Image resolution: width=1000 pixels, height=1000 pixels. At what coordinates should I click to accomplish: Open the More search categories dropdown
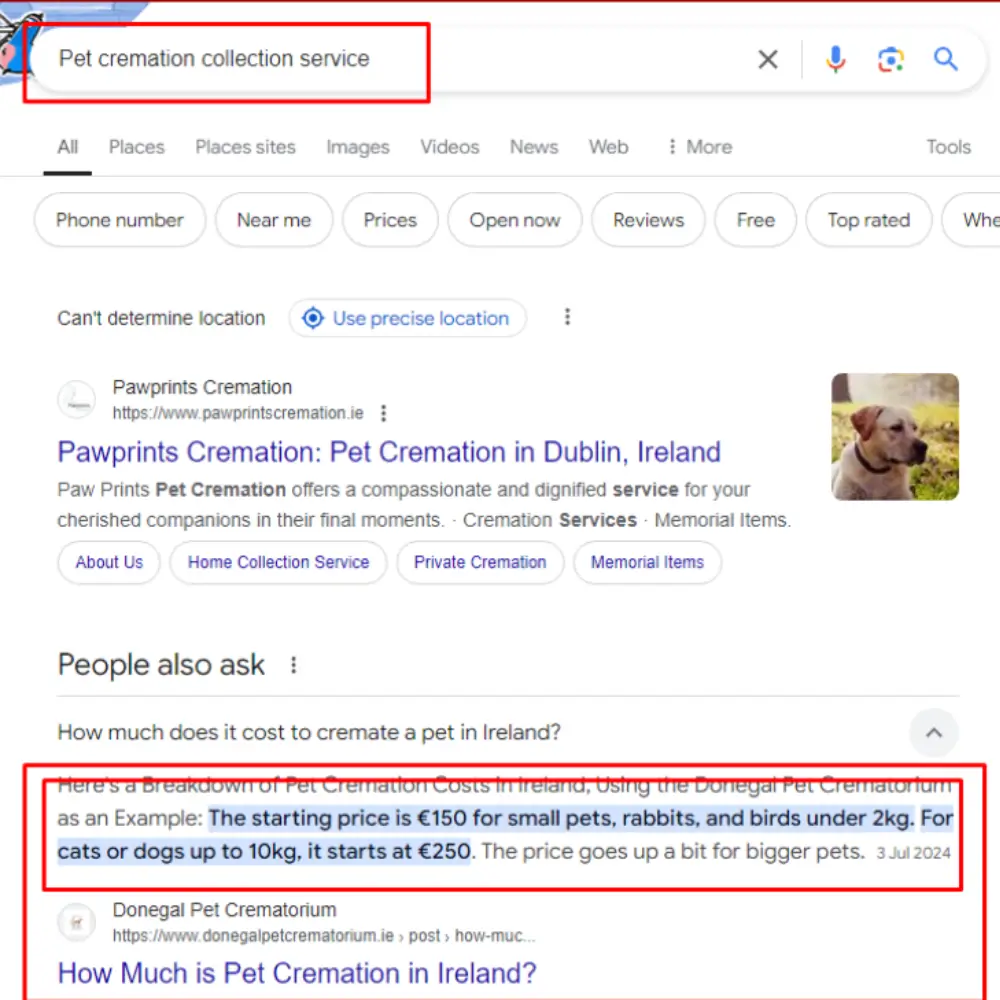[699, 147]
